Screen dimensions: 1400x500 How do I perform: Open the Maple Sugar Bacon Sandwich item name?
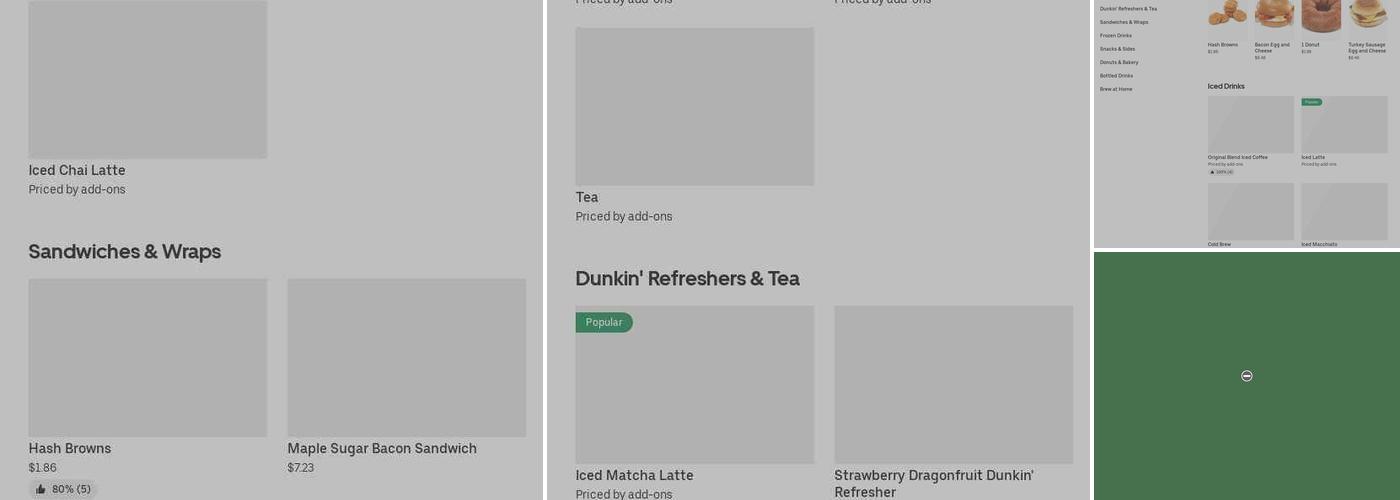(x=382, y=449)
